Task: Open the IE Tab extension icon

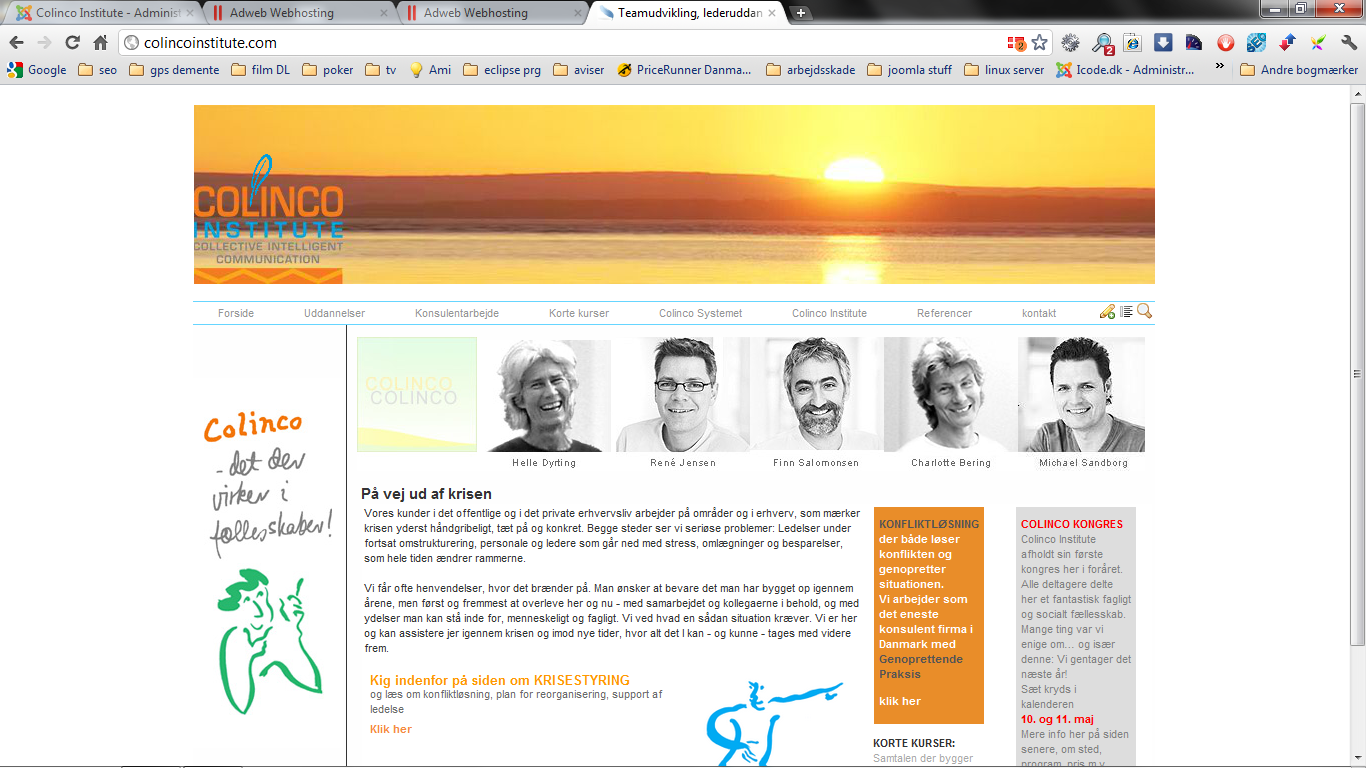Action: click(1132, 43)
